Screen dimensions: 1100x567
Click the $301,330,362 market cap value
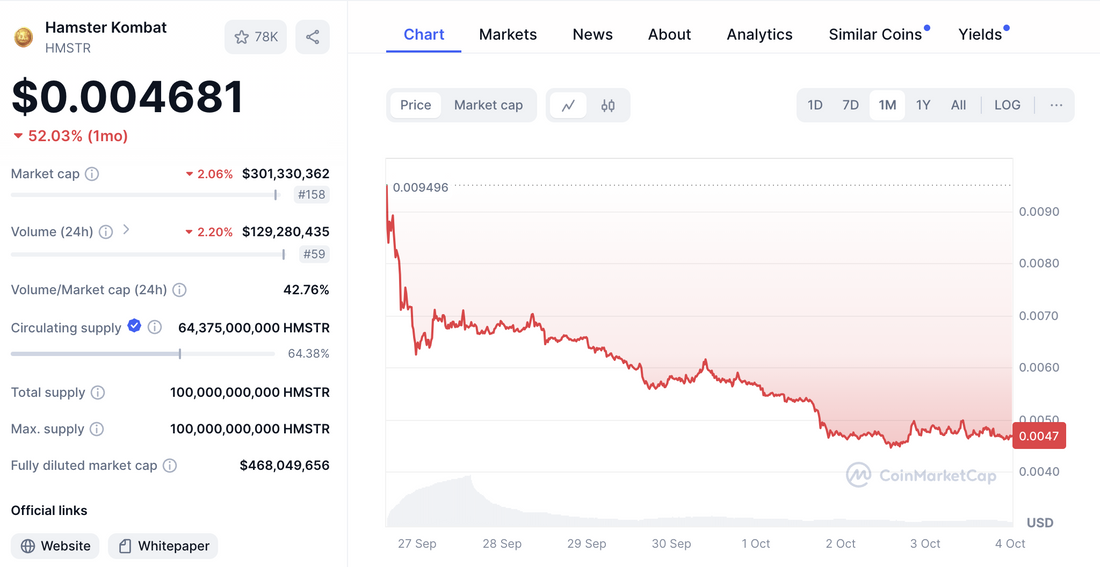click(286, 173)
